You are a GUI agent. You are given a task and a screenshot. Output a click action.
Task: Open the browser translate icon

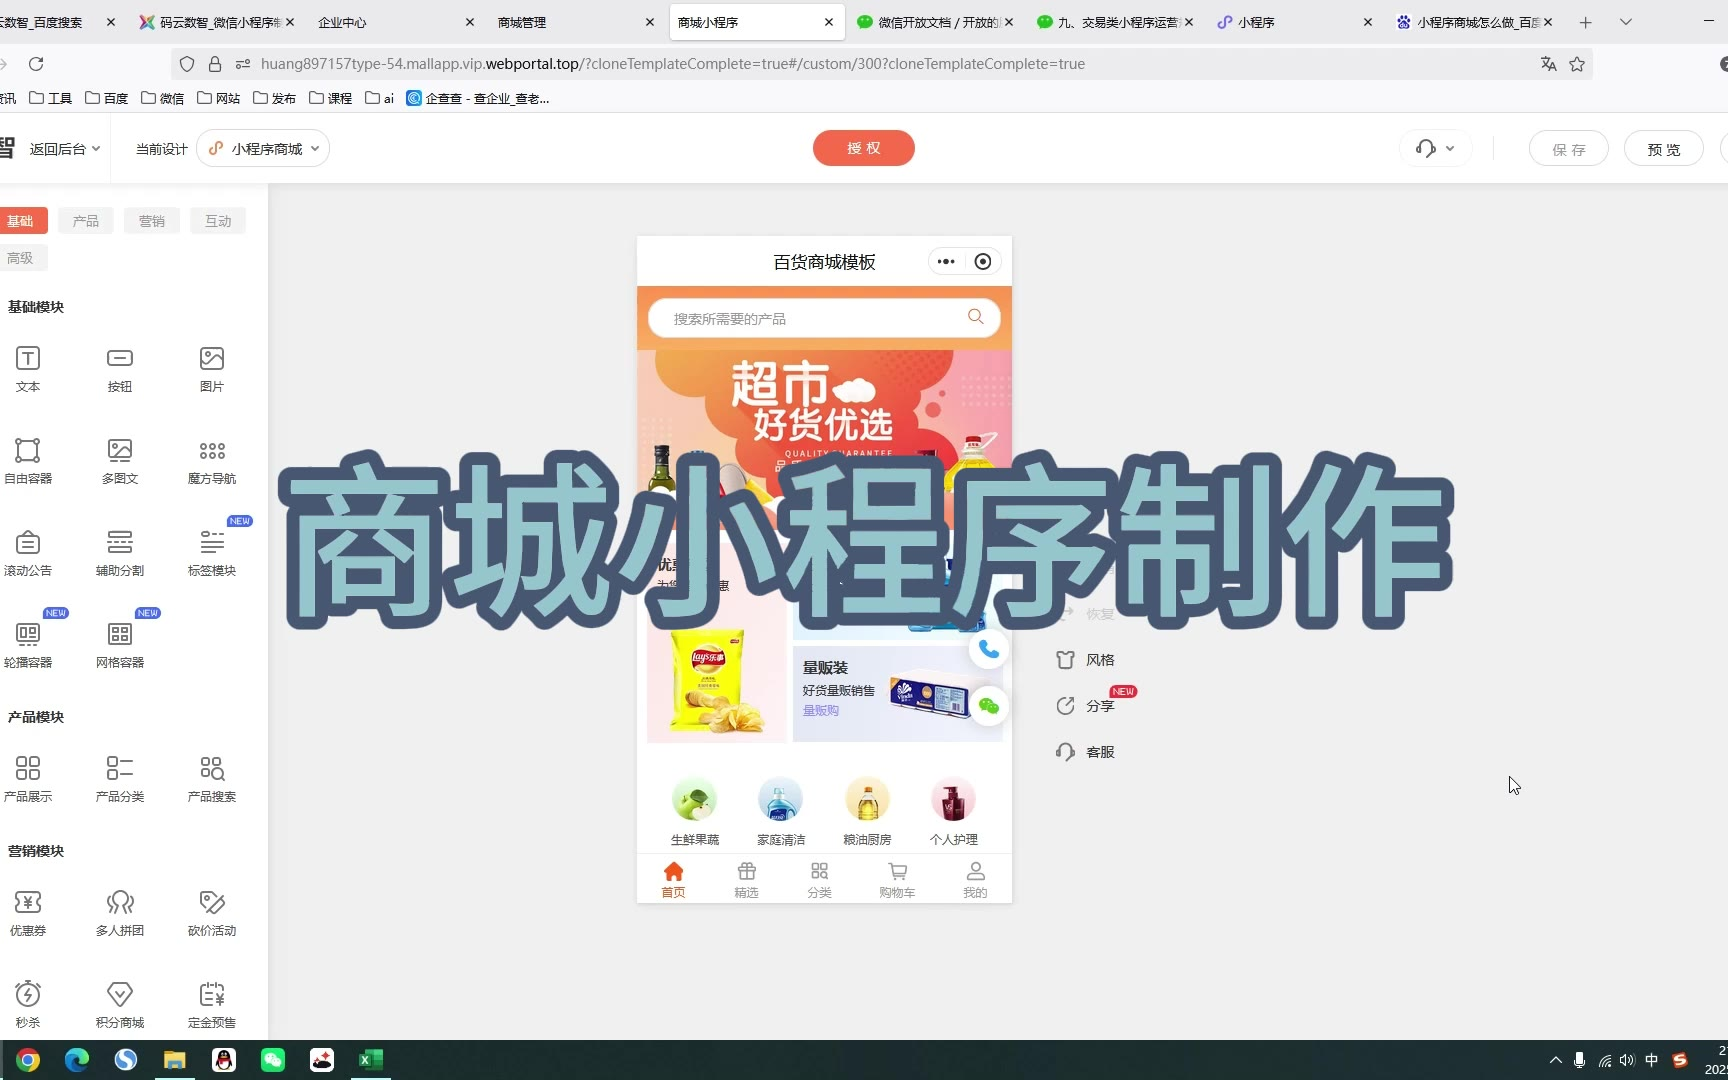tap(1549, 64)
